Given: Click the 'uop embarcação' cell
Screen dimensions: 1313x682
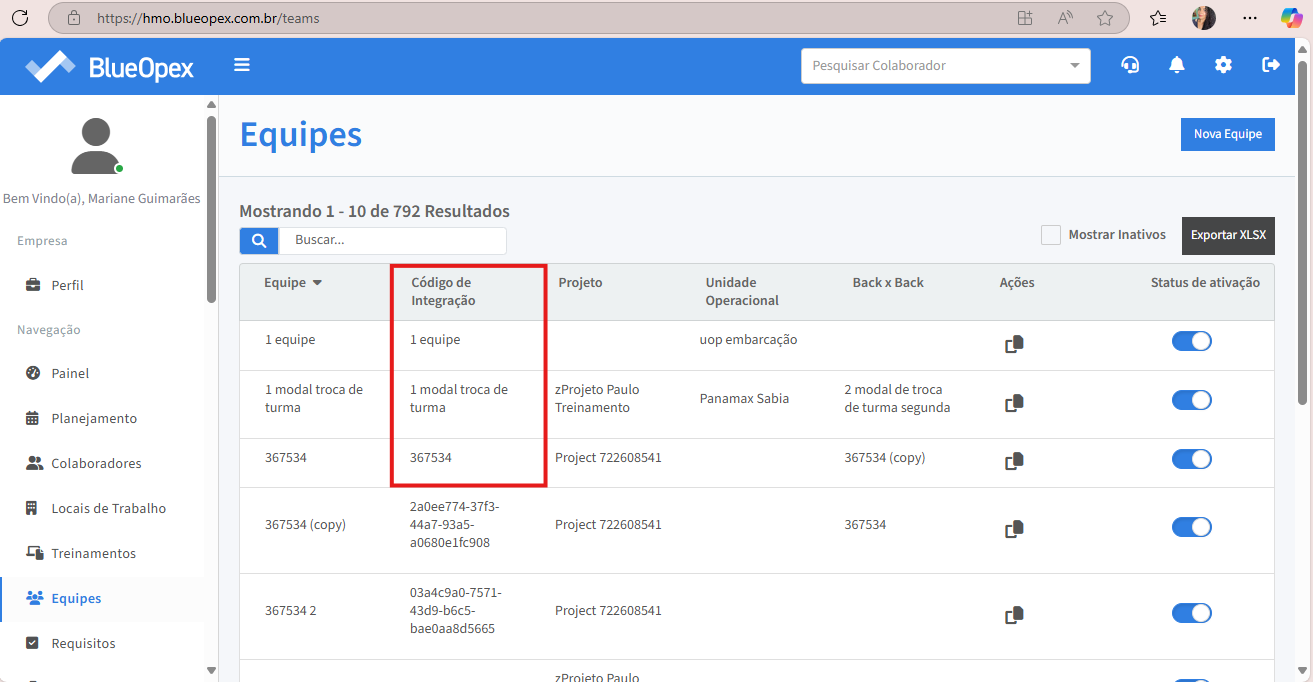Looking at the screenshot, I should pos(749,340).
